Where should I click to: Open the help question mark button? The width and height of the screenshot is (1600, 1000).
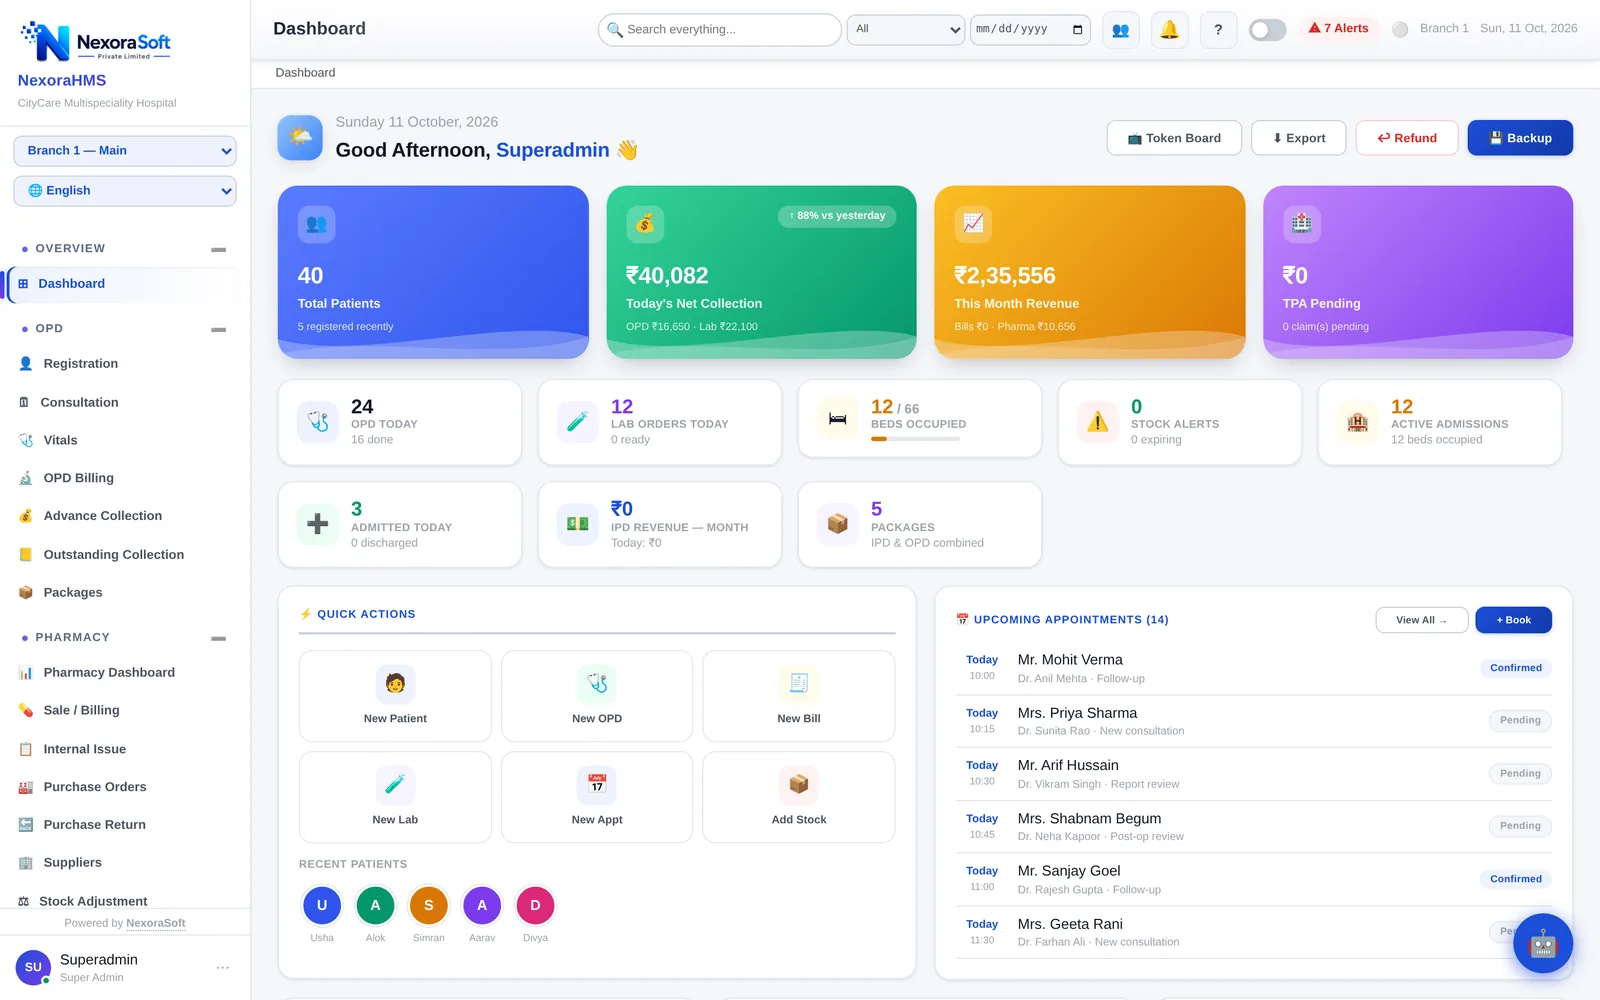(x=1218, y=30)
